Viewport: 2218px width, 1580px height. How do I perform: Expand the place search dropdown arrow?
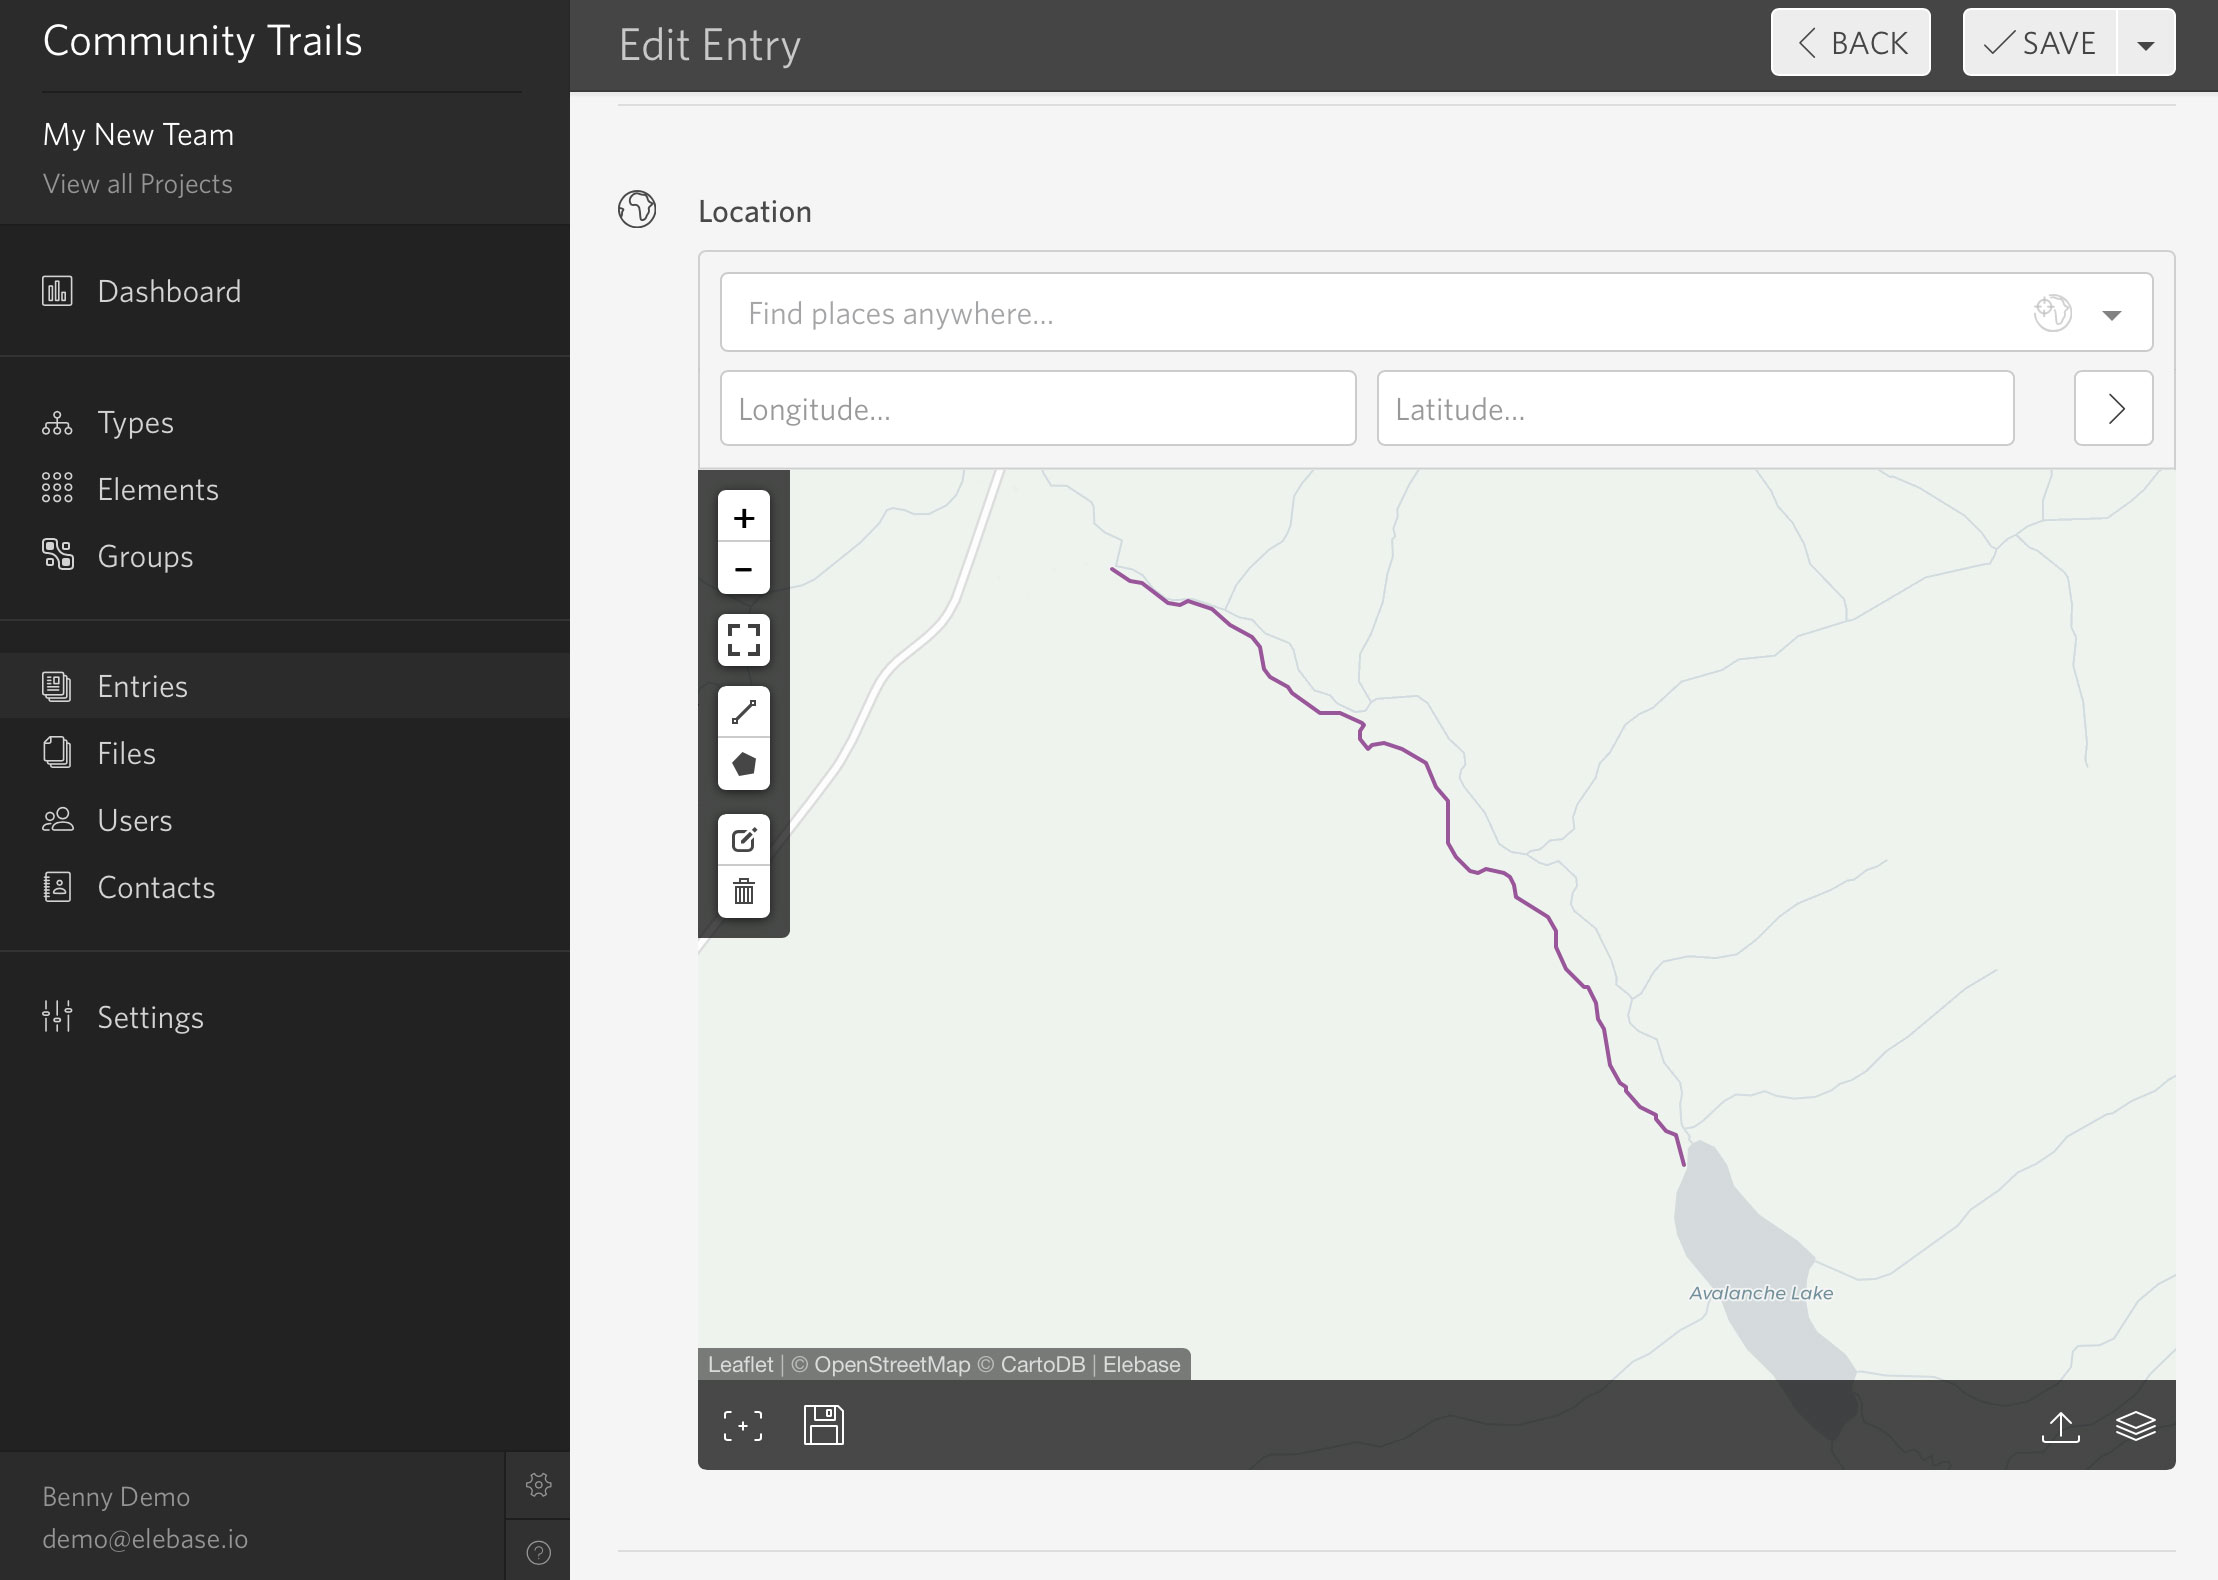point(2111,314)
